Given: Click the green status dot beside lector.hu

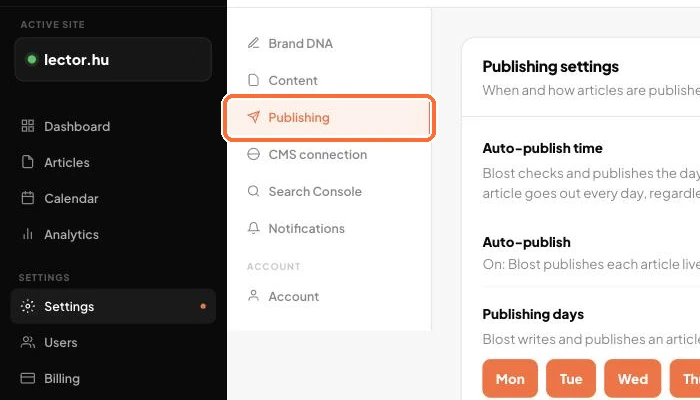Looking at the screenshot, I should [x=32, y=59].
